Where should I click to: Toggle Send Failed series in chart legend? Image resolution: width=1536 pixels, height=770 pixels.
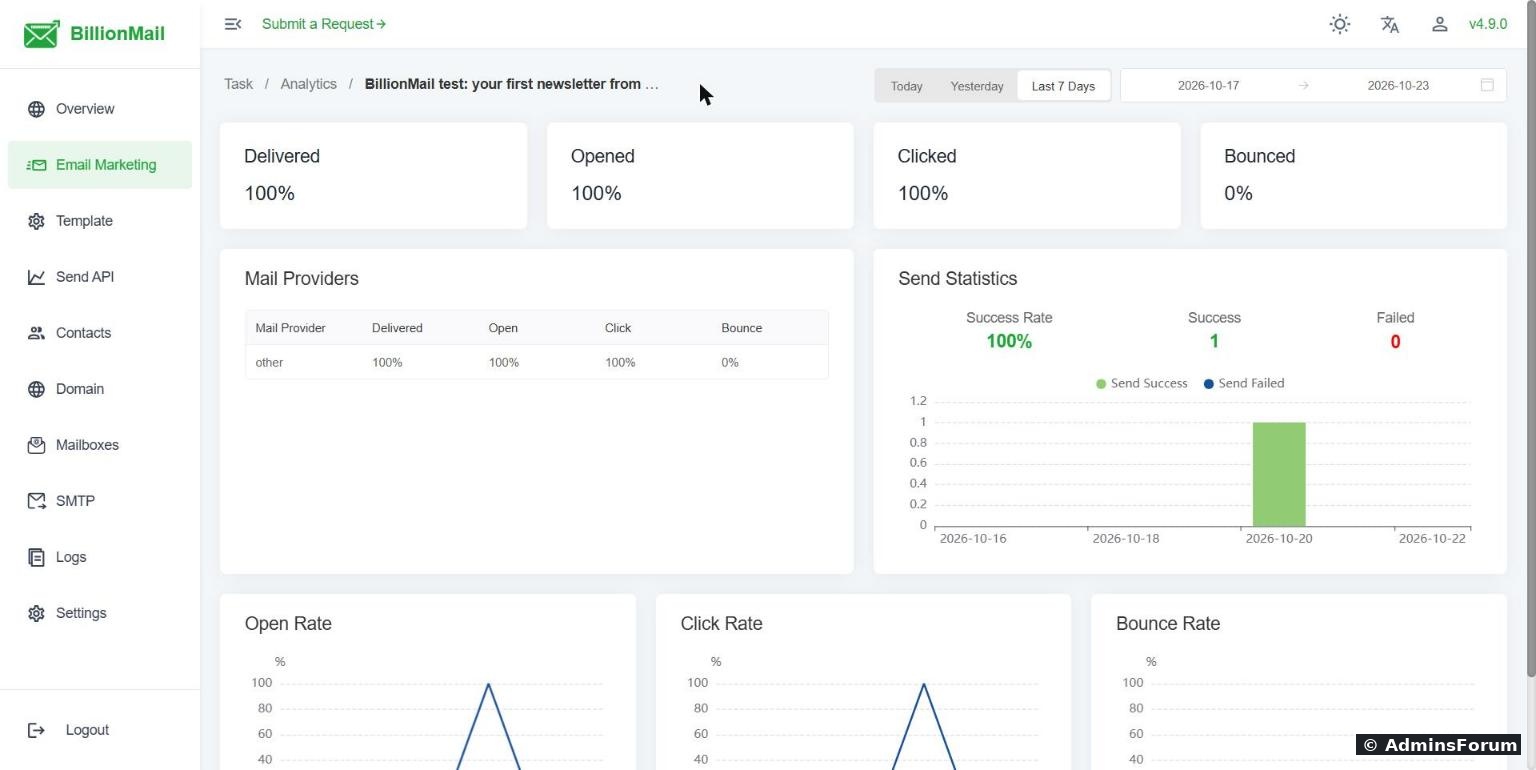pyautogui.click(x=1244, y=384)
